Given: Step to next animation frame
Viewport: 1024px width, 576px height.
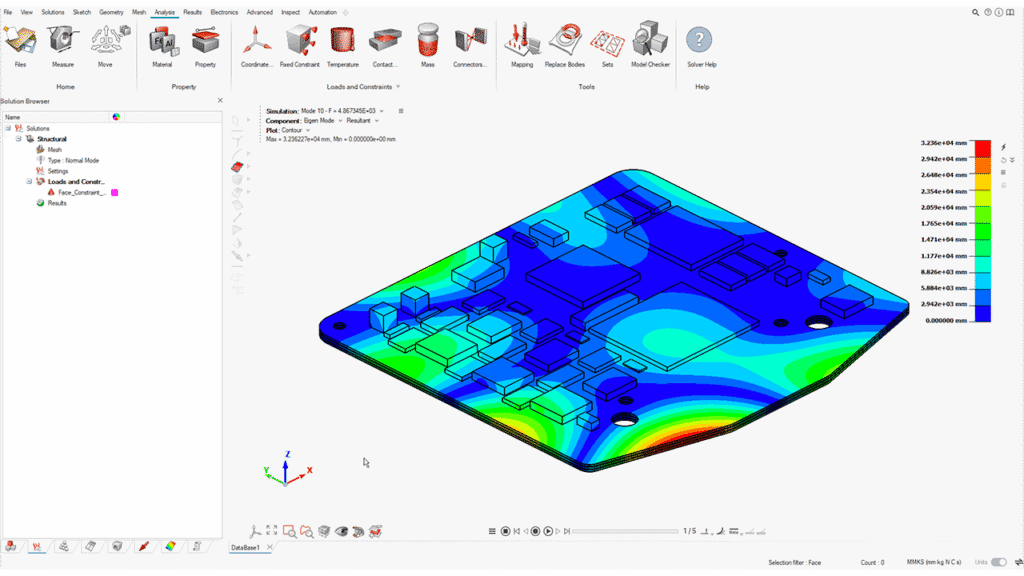Looking at the screenshot, I should coord(558,532).
